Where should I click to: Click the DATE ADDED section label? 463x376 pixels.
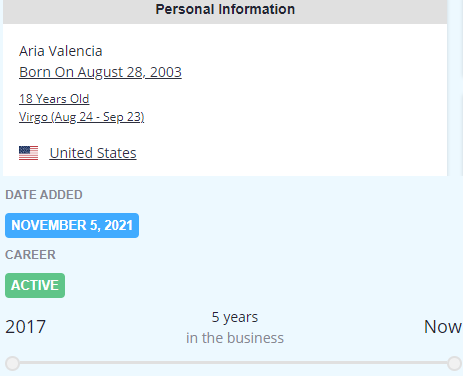click(44, 195)
